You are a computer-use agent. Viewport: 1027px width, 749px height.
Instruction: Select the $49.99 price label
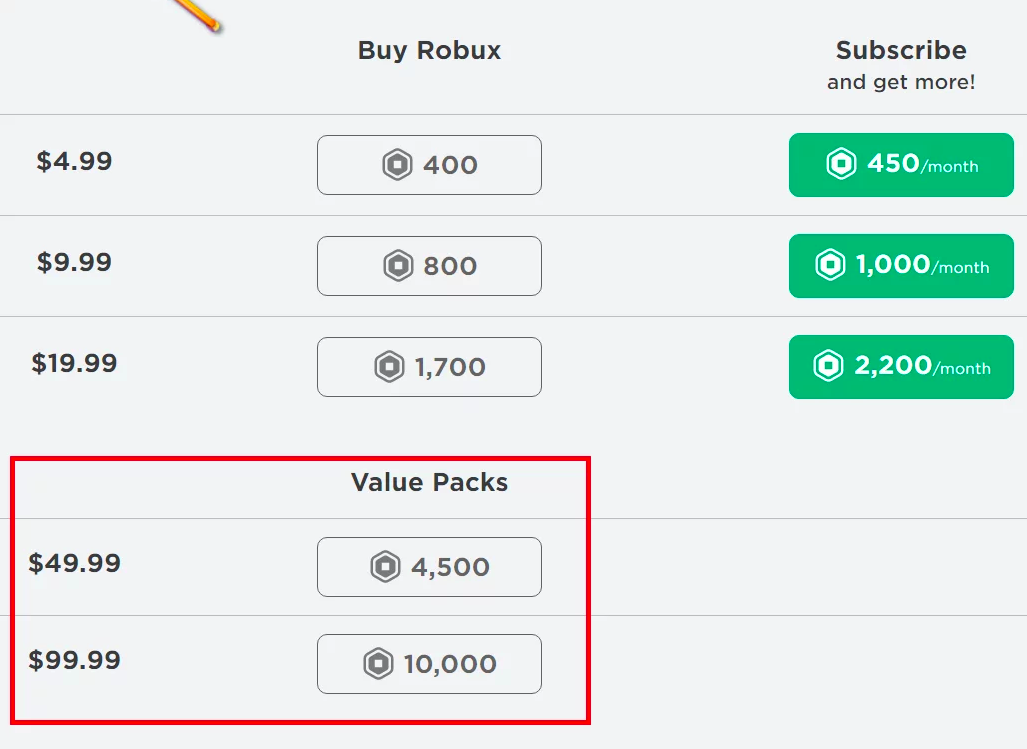(x=74, y=563)
